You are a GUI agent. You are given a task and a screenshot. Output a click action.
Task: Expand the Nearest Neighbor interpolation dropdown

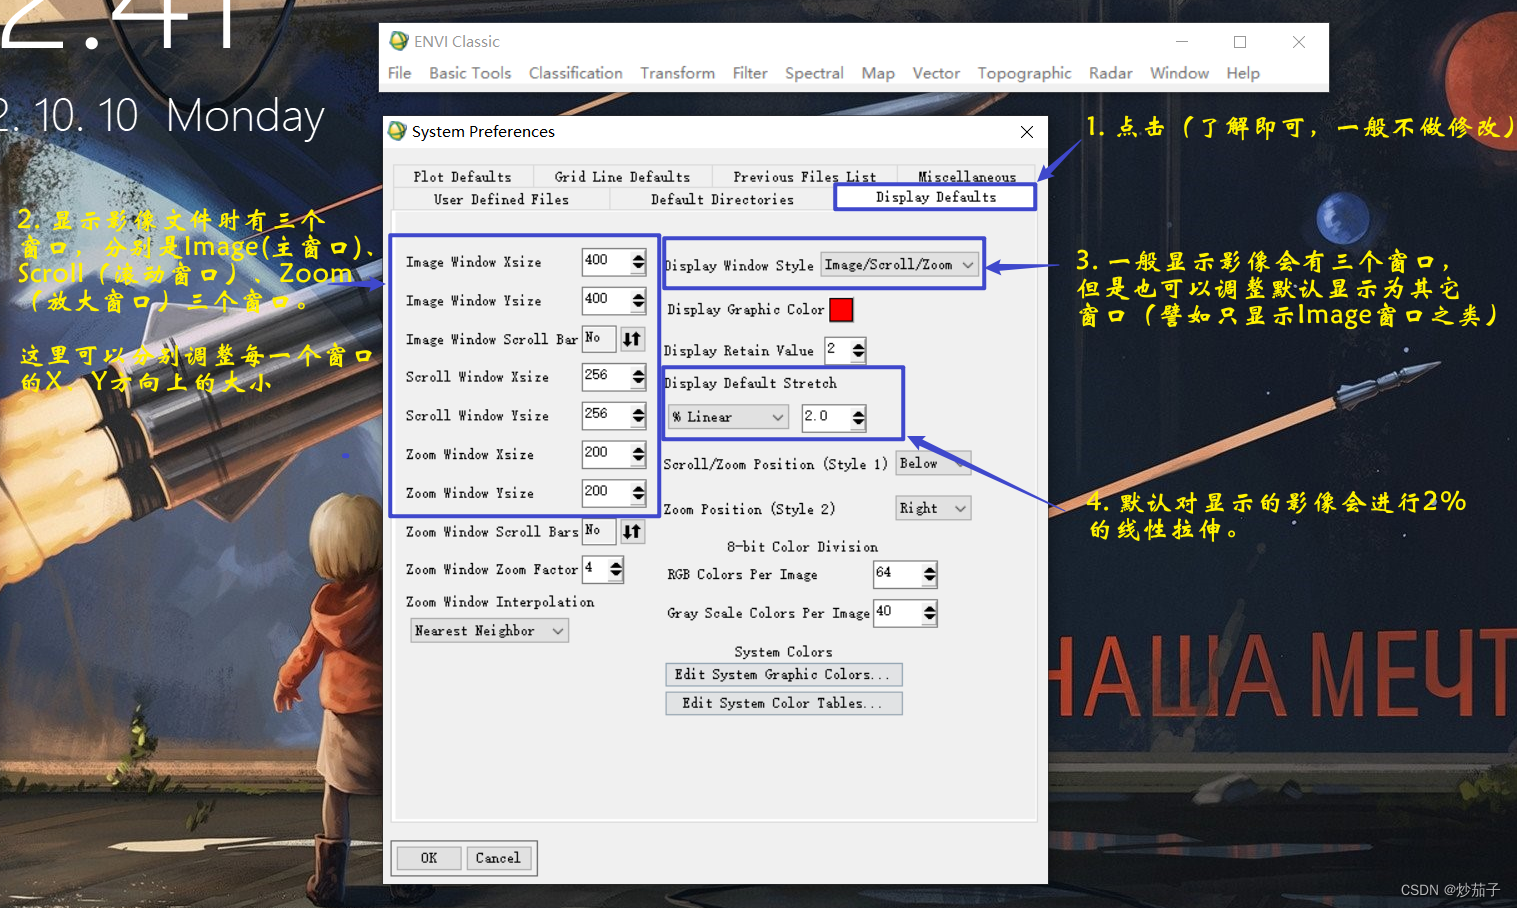pos(489,630)
